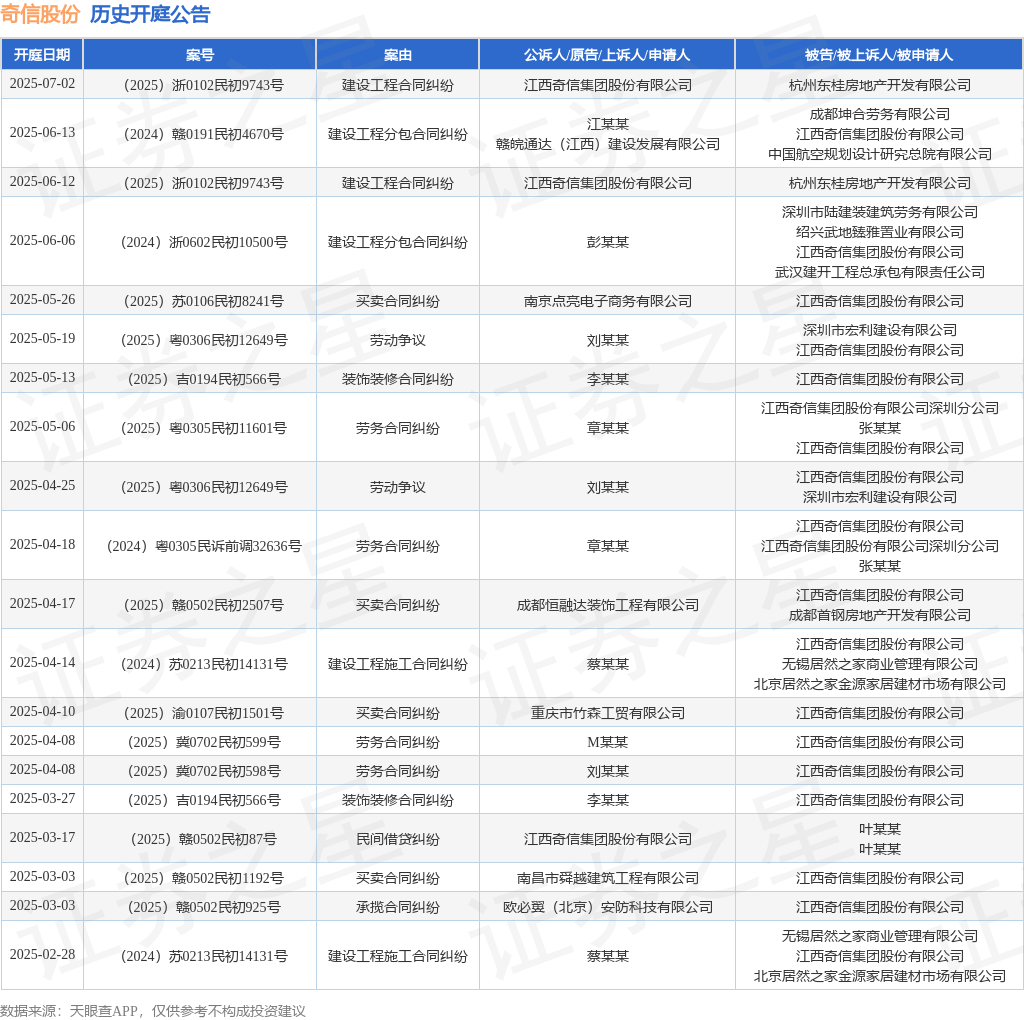Select defendant 深圳市陆建装建筑劳务有限公司
This screenshot has height=1020, width=1024.
[x=880, y=212]
